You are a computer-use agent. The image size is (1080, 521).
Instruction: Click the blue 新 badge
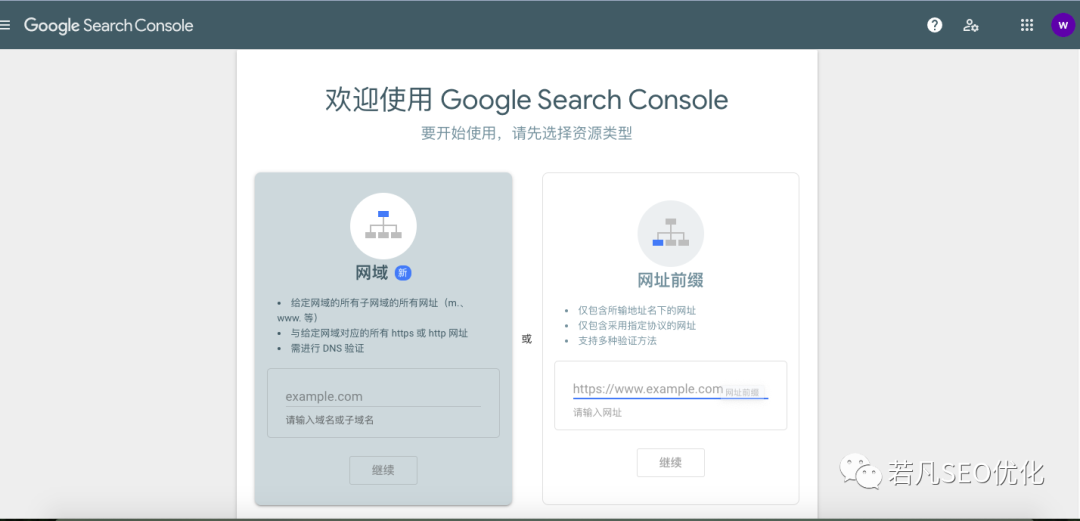tap(403, 273)
